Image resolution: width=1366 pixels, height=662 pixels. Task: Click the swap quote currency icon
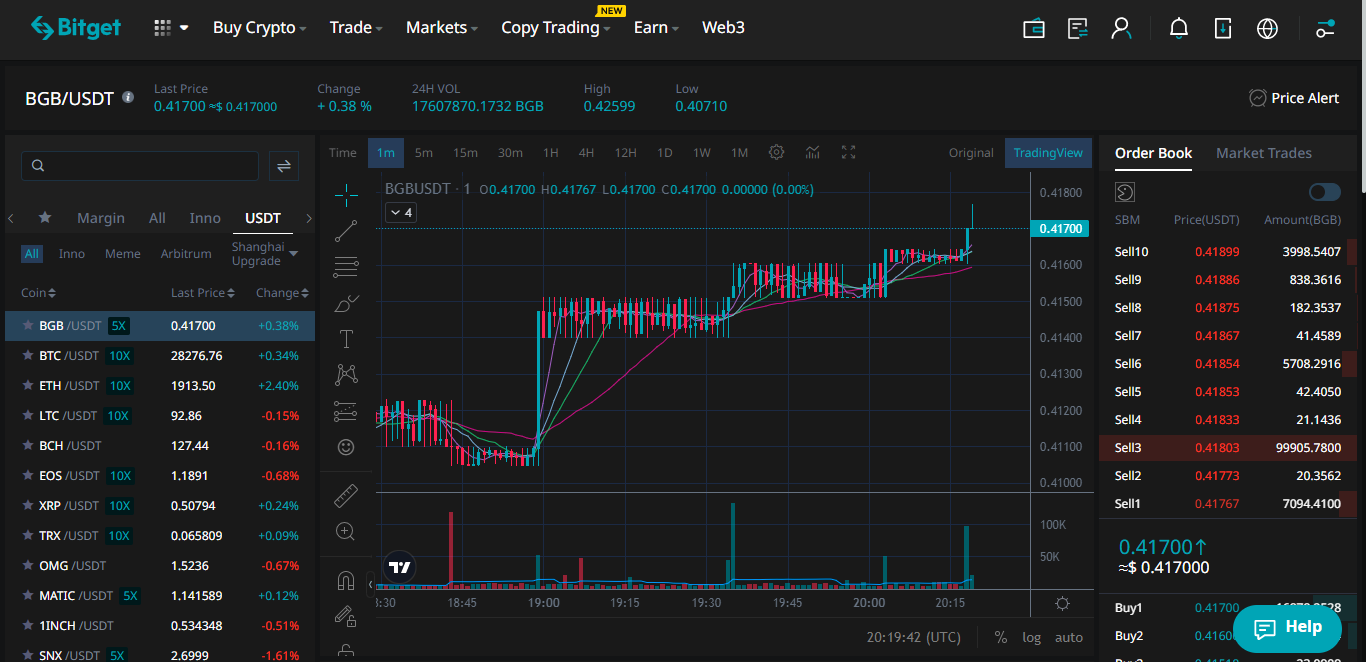pyautogui.click(x=284, y=166)
